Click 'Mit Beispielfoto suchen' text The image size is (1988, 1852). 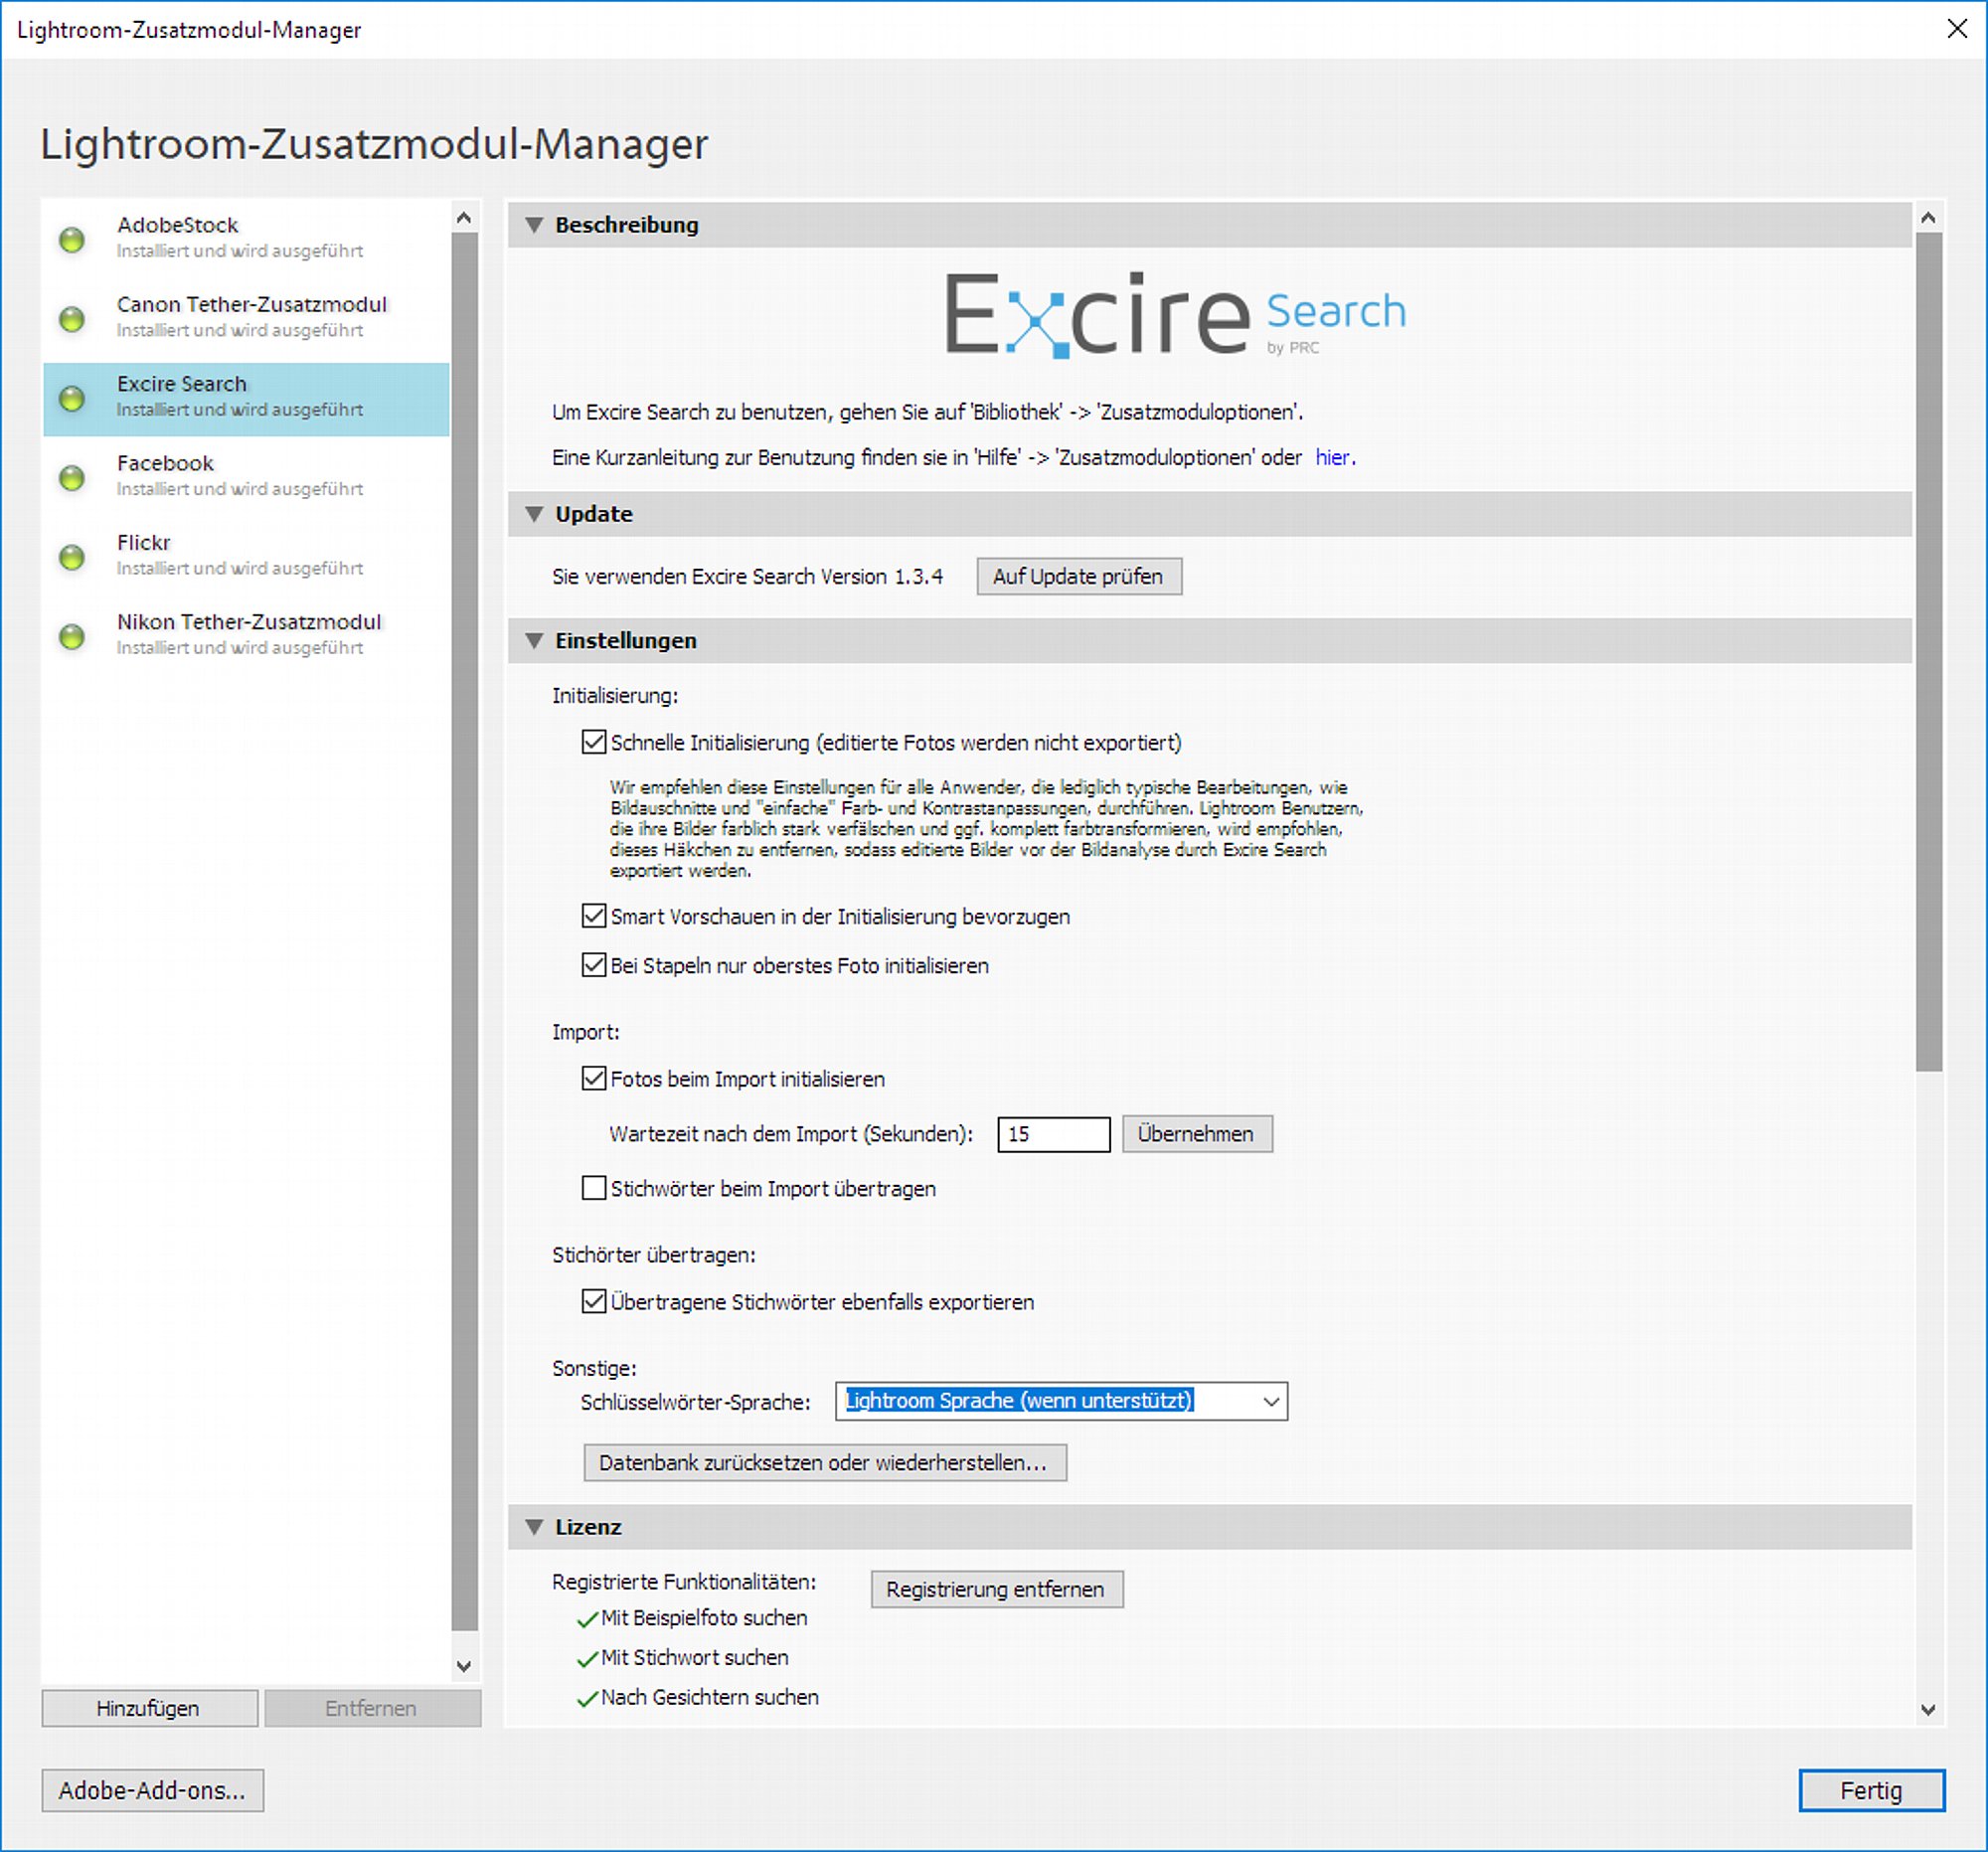(704, 1618)
